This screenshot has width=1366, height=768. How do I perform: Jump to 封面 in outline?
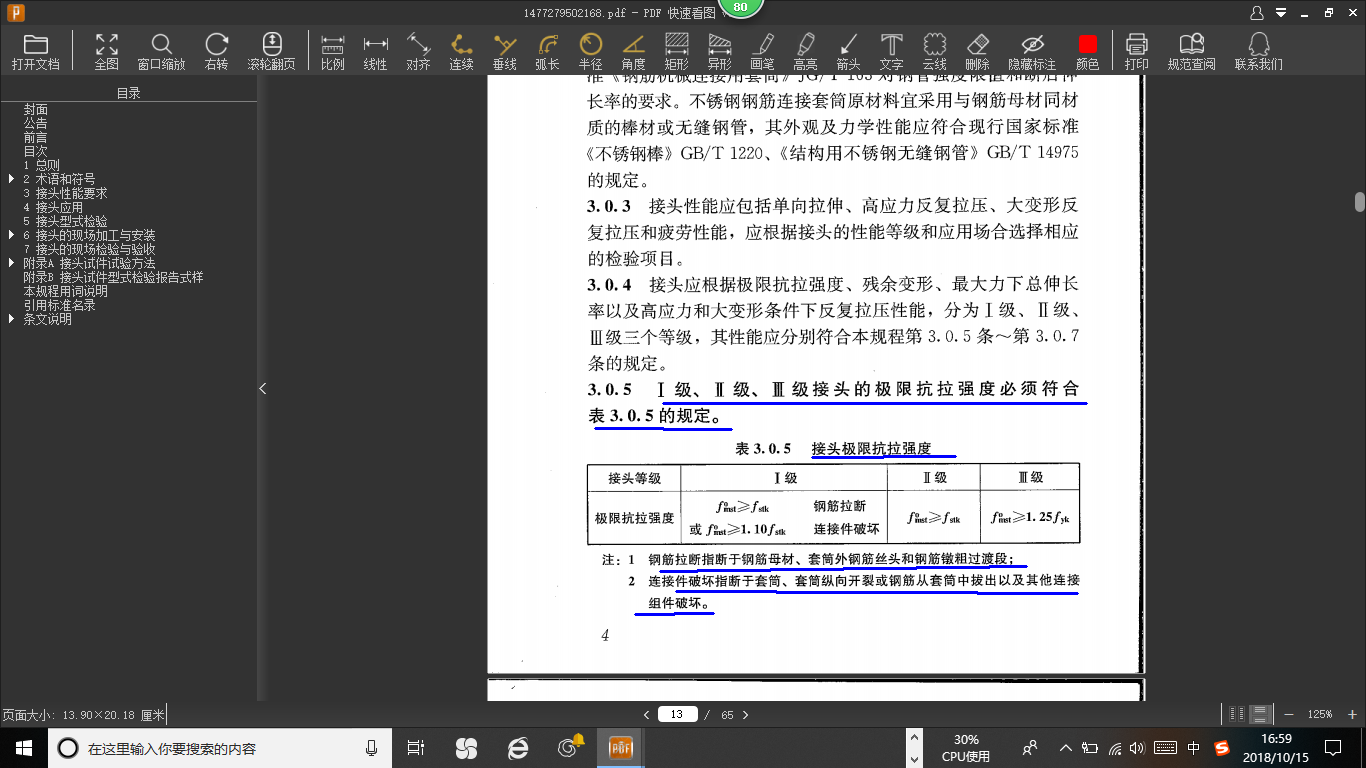36,109
